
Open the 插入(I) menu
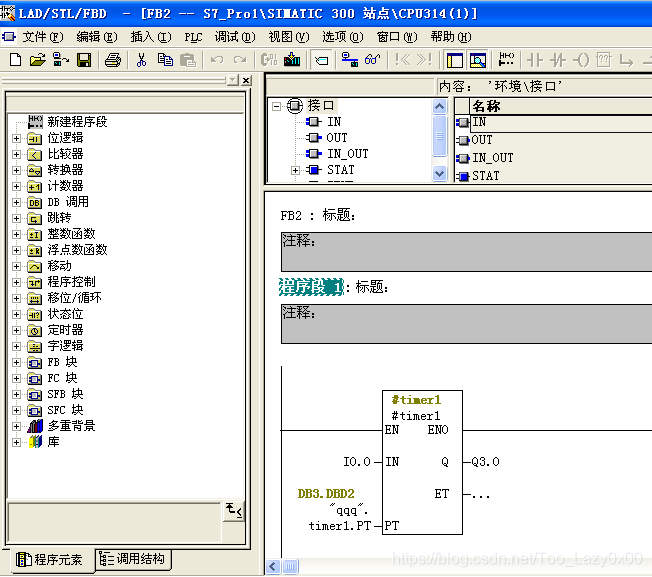pyautogui.click(x=151, y=37)
